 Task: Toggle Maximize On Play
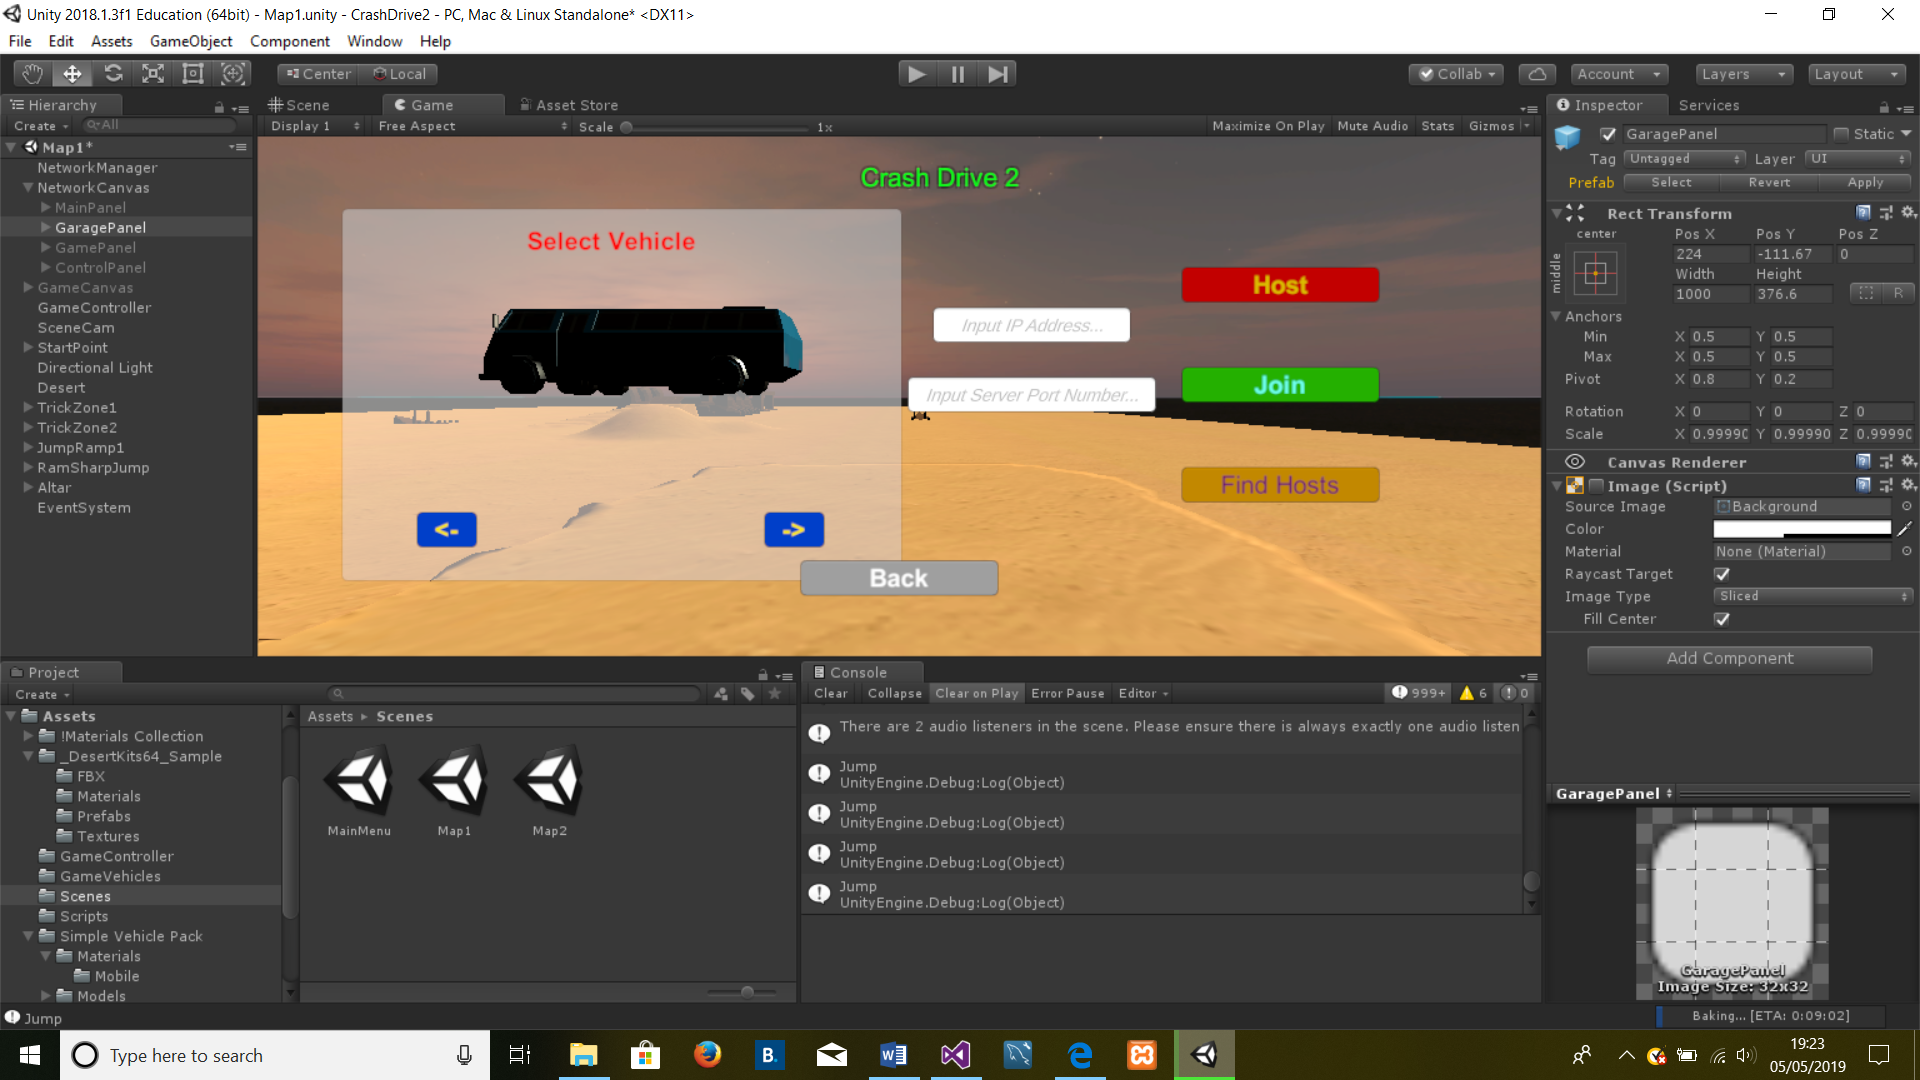1268,126
